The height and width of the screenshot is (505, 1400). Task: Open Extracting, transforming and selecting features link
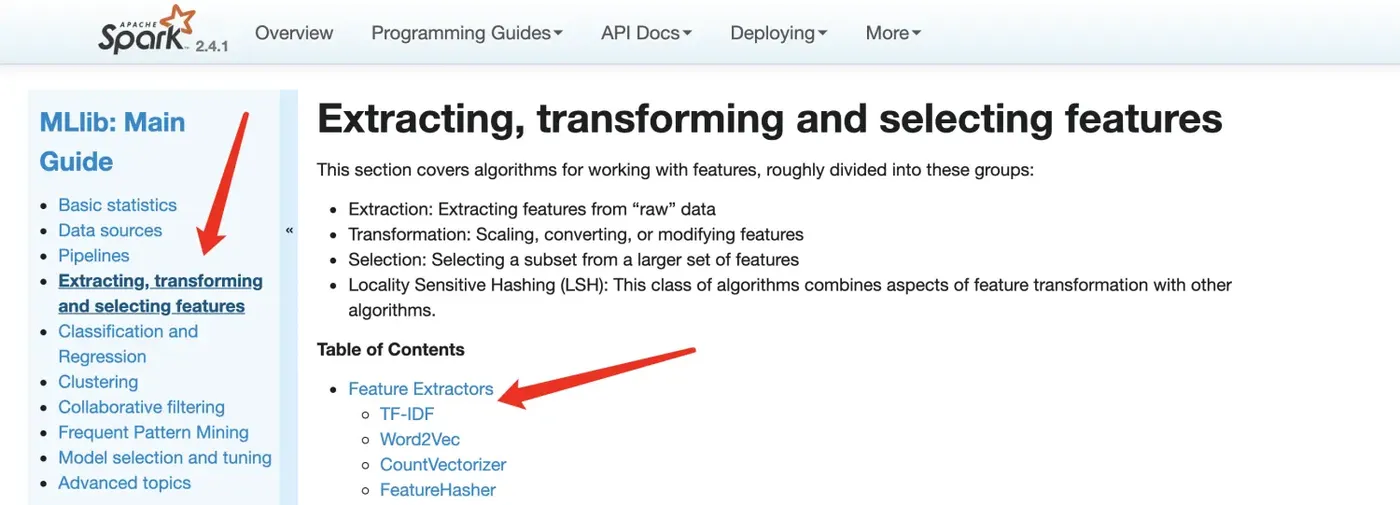point(160,294)
